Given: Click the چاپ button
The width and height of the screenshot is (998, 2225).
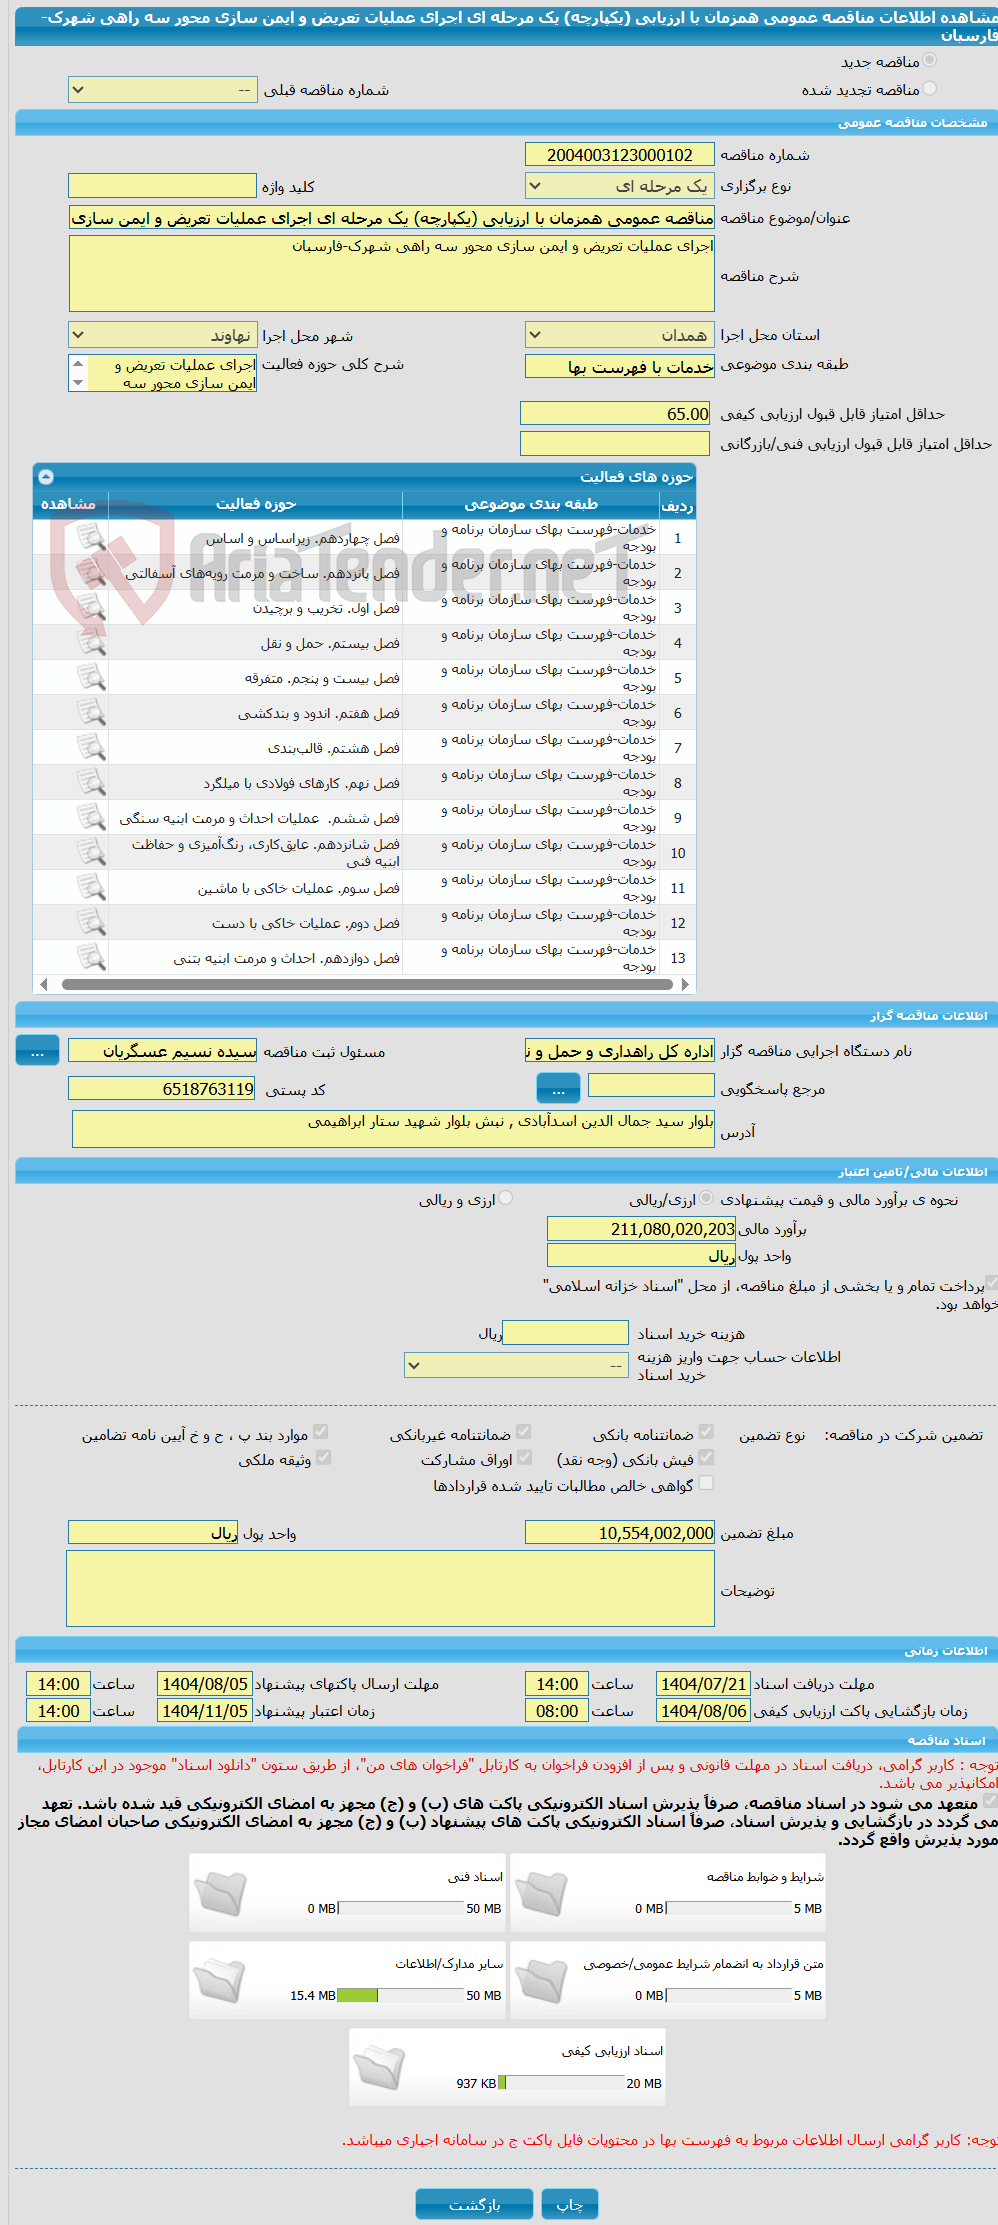Looking at the screenshot, I should [570, 2204].
